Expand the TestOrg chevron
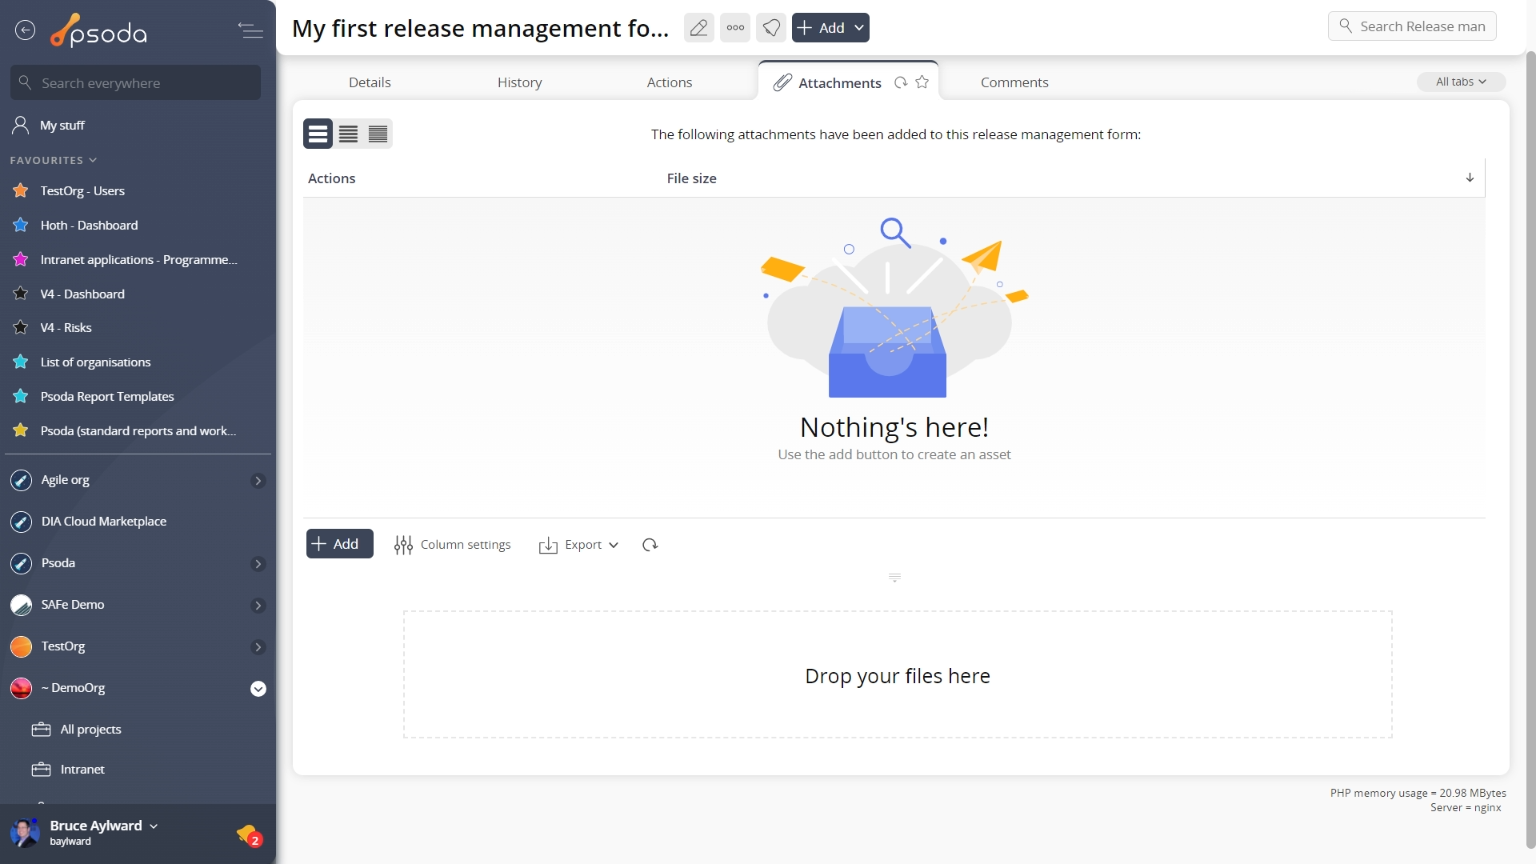Image resolution: width=1536 pixels, height=864 pixels. [258, 647]
